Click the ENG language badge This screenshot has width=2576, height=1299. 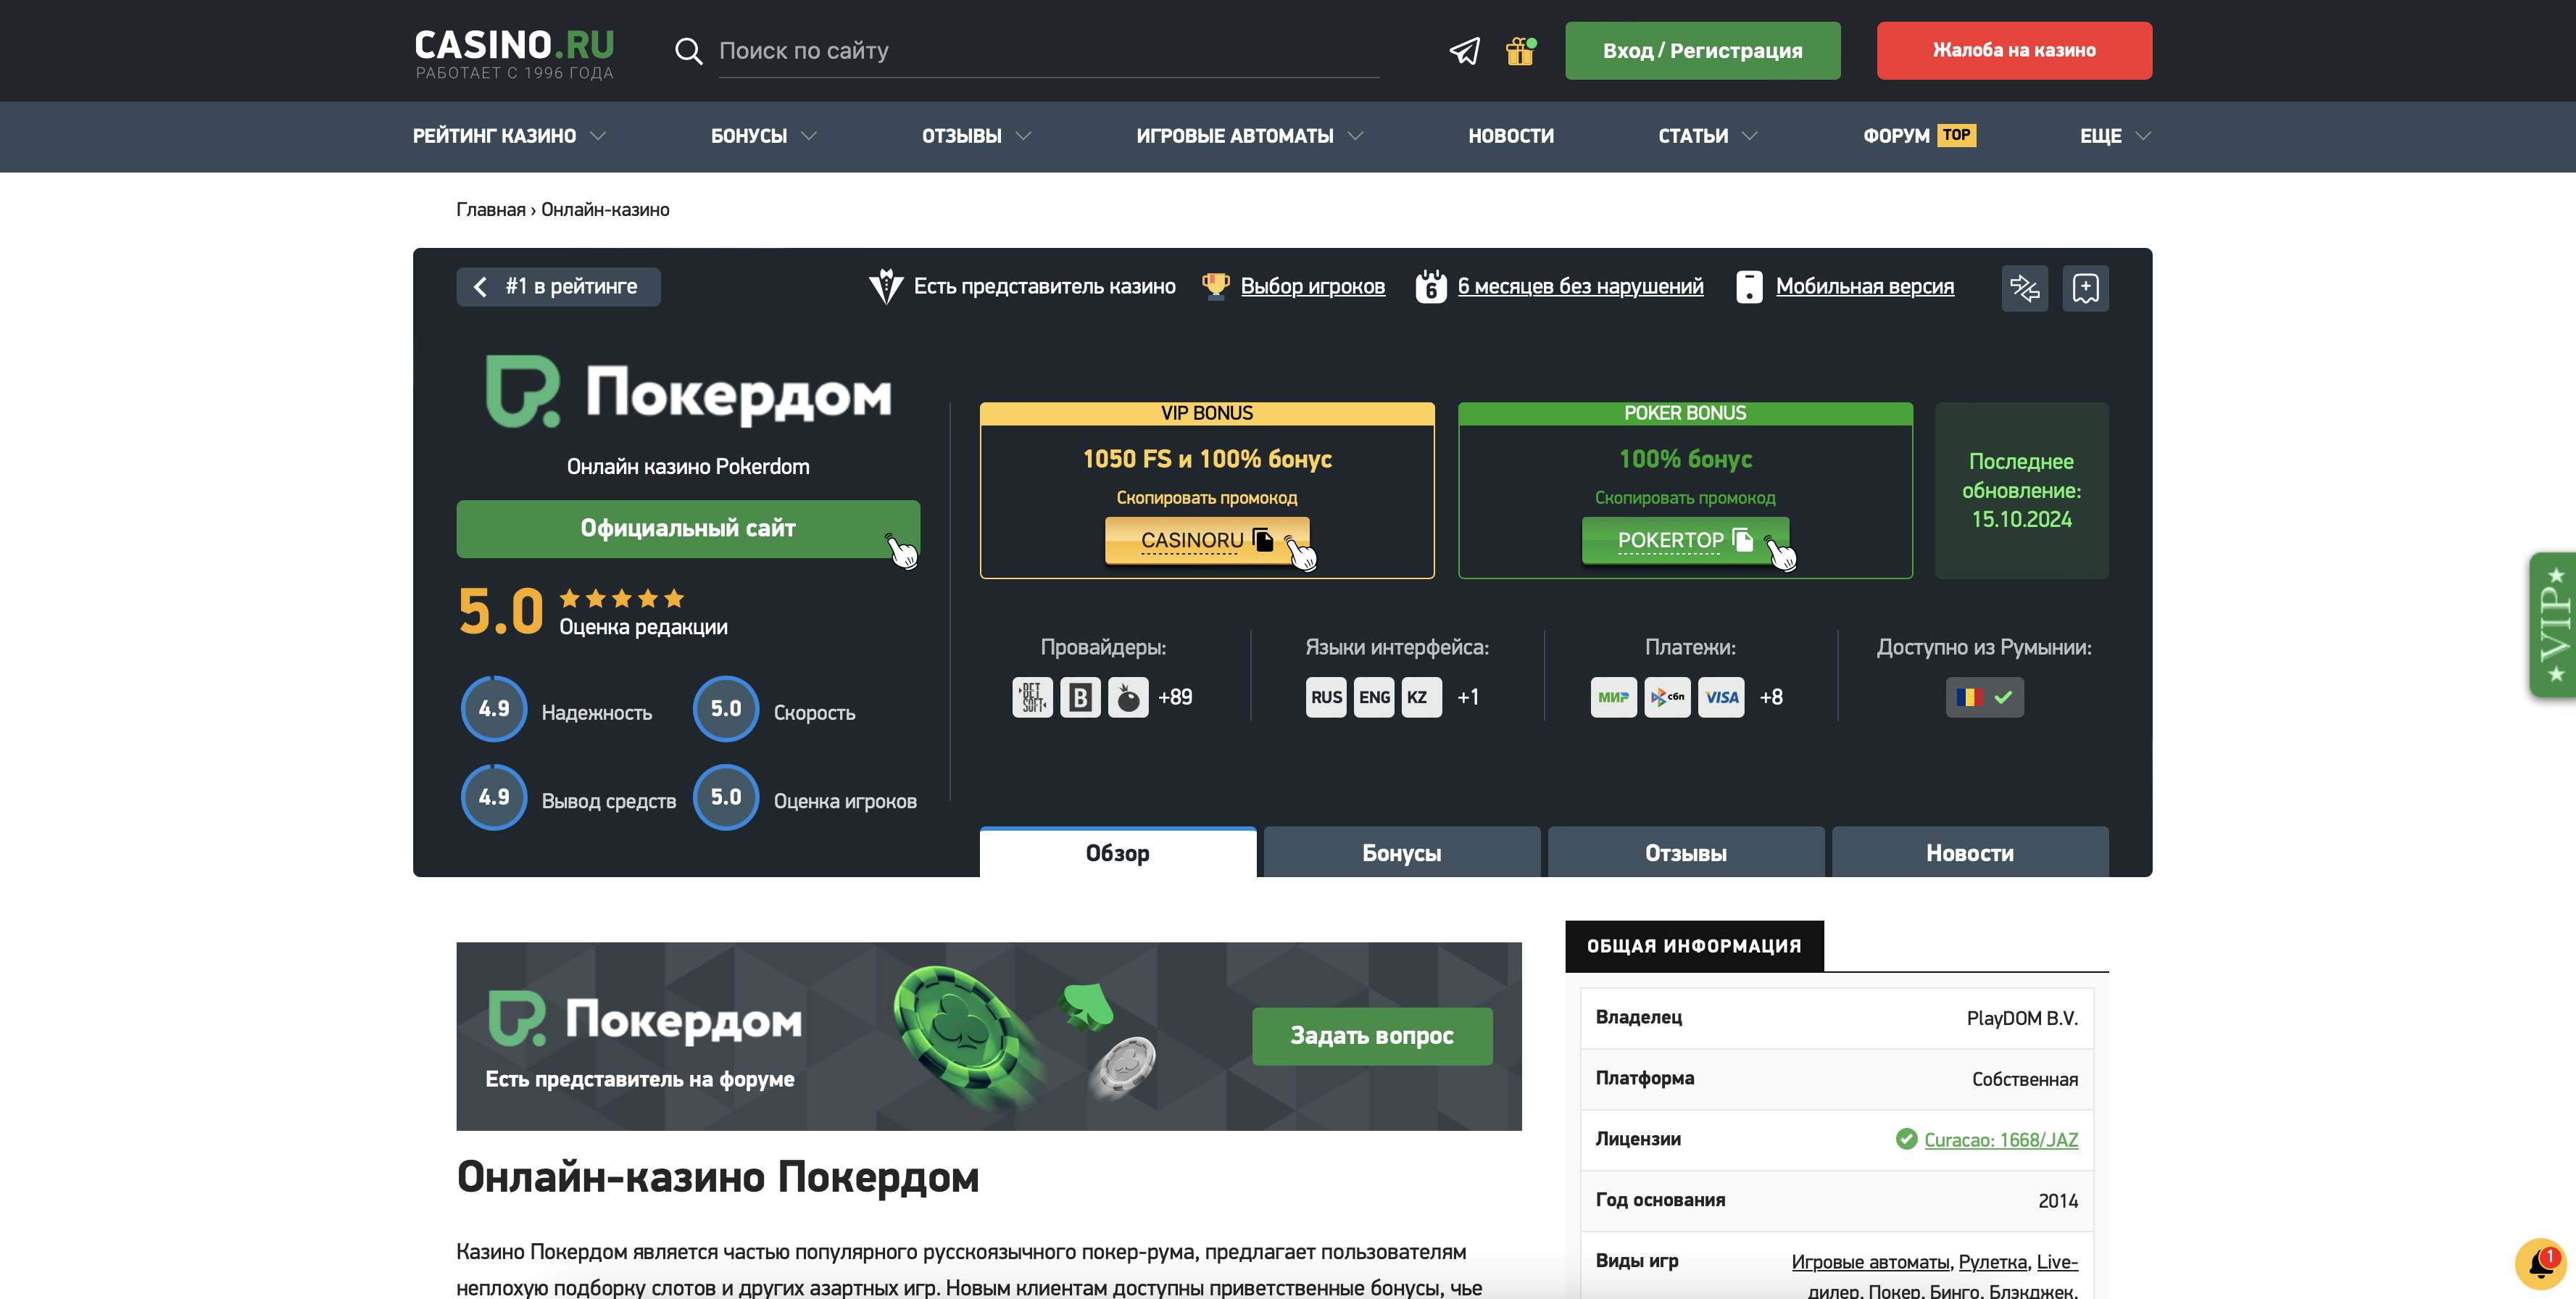click(1374, 697)
